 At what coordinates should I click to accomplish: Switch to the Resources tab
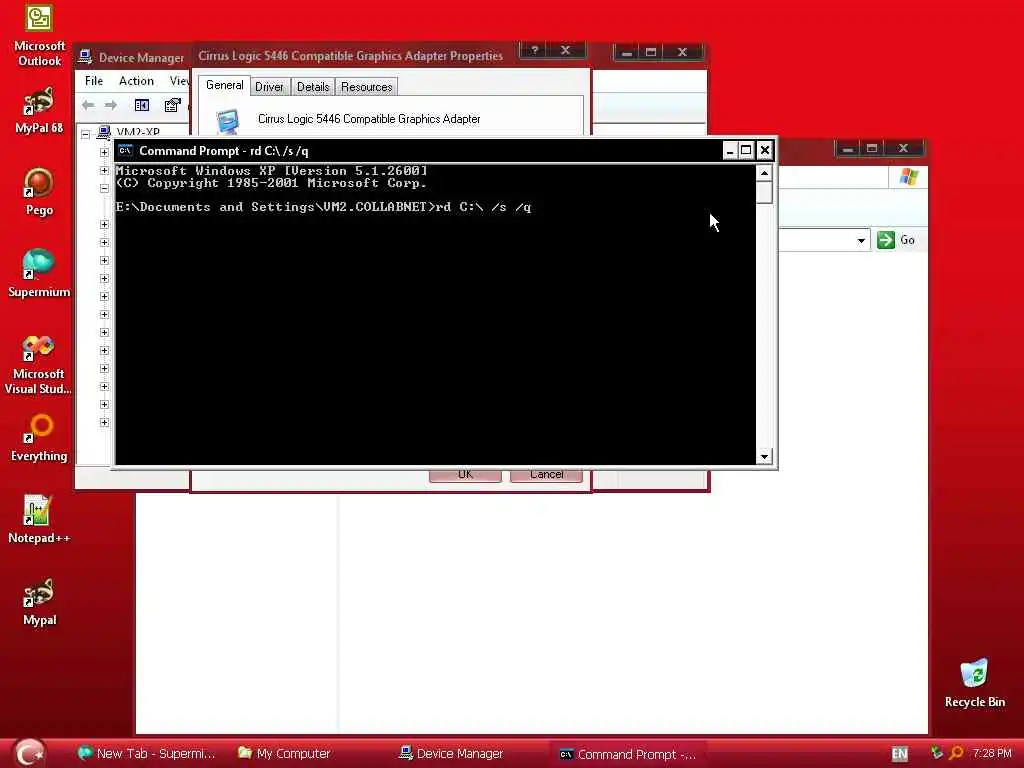coord(366,87)
